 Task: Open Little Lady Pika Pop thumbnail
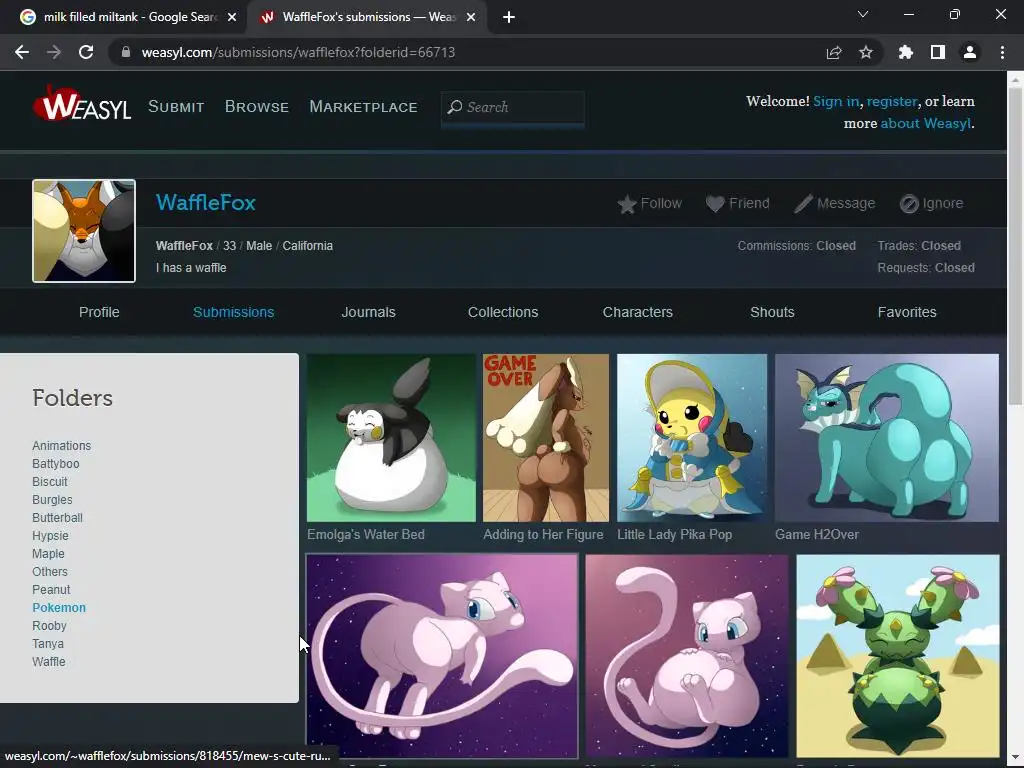click(x=692, y=438)
